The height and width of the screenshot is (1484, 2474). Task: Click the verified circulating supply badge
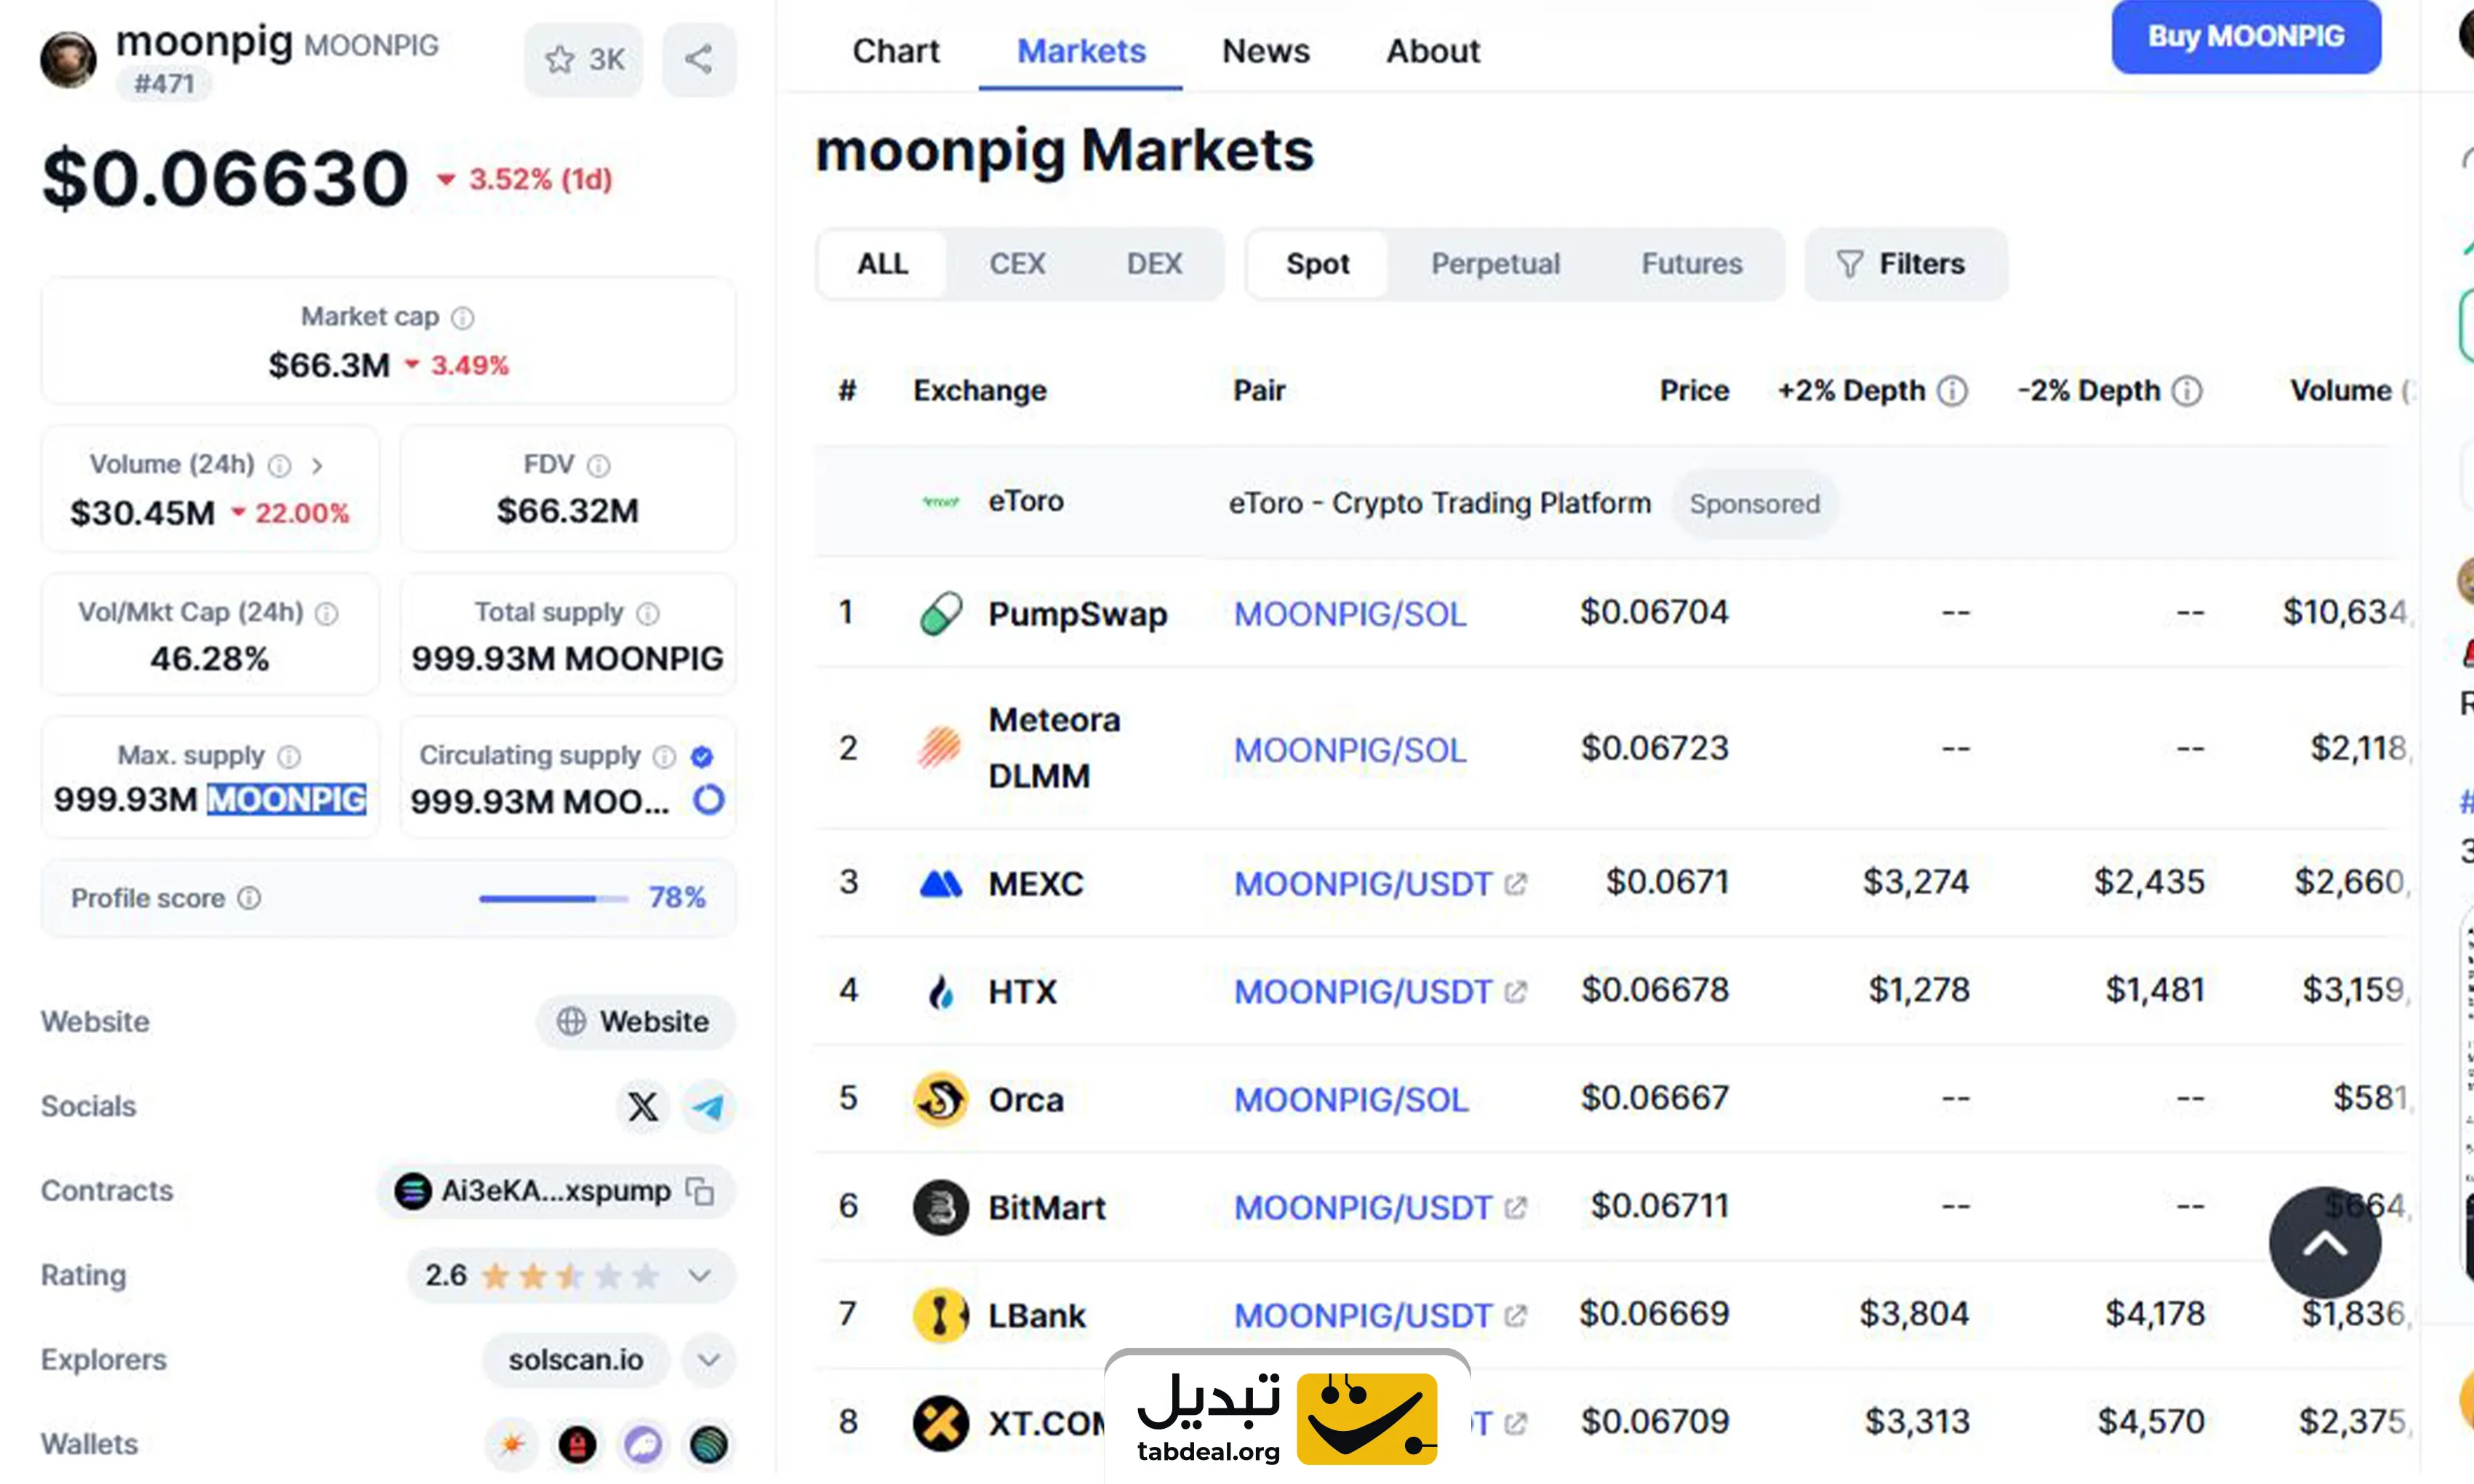[x=702, y=756]
